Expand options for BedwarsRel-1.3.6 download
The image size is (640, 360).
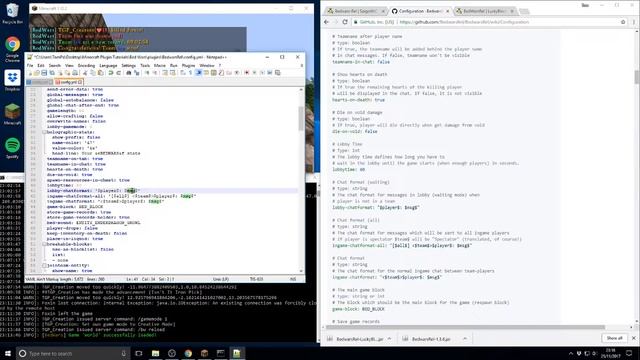(465, 339)
